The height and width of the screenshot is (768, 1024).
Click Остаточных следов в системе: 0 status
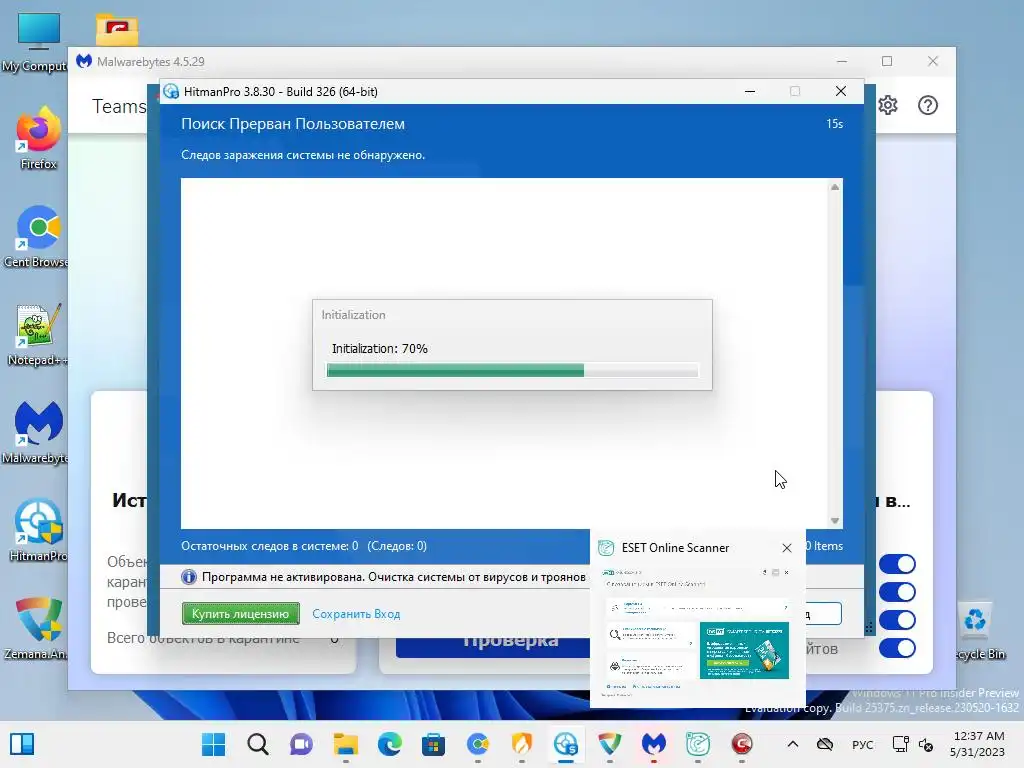pos(269,546)
